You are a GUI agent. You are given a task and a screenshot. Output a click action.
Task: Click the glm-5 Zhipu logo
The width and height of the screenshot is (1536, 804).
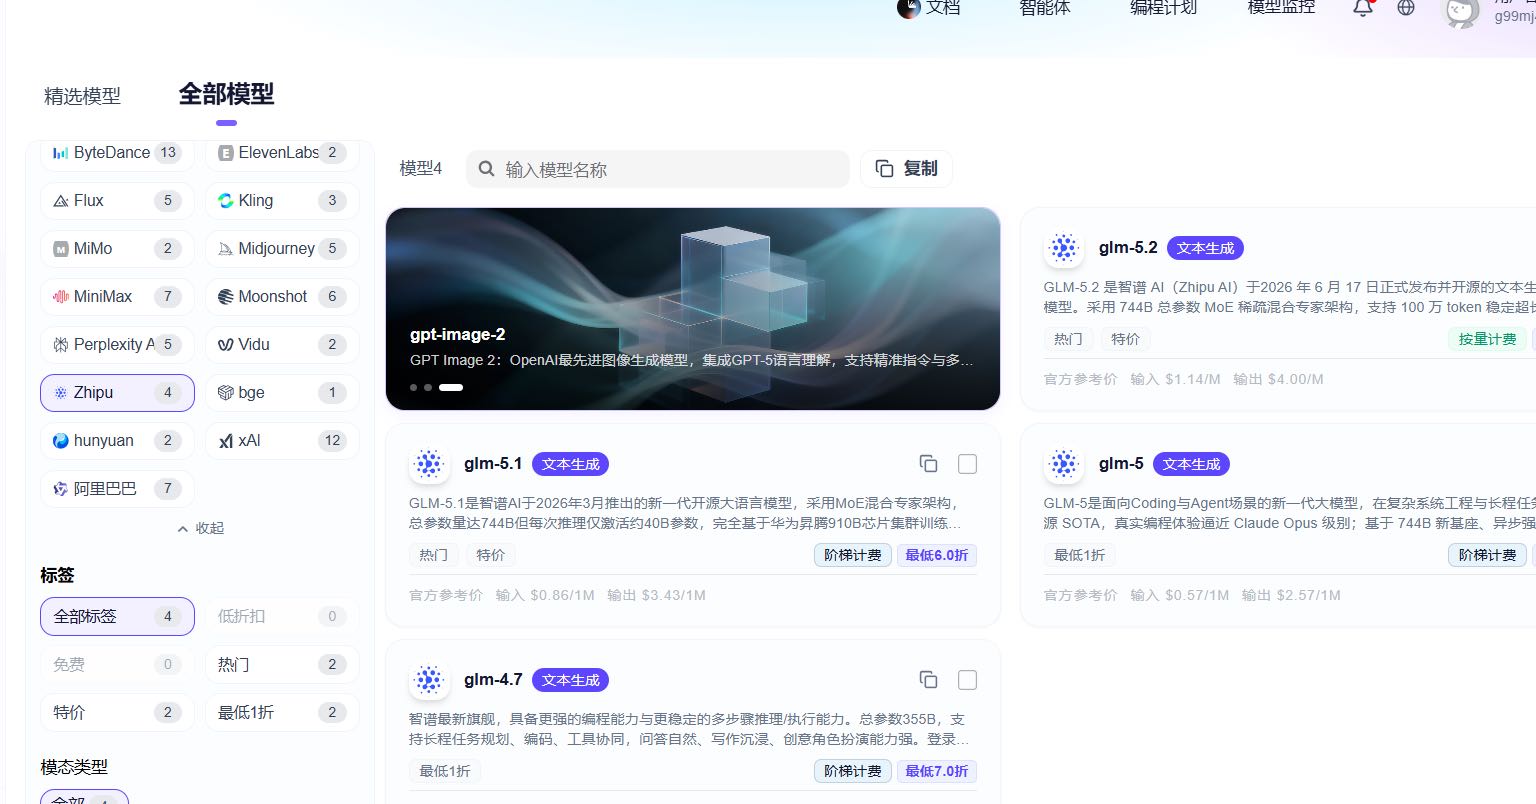point(1064,464)
